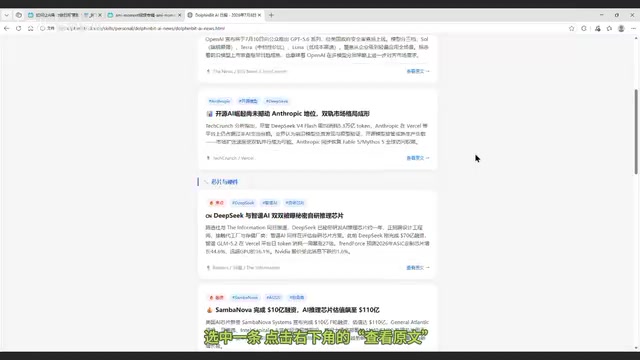The width and height of the screenshot is (640, 360).
Task: Reload the page with the refresh icon
Action: [x=18, y=29]
